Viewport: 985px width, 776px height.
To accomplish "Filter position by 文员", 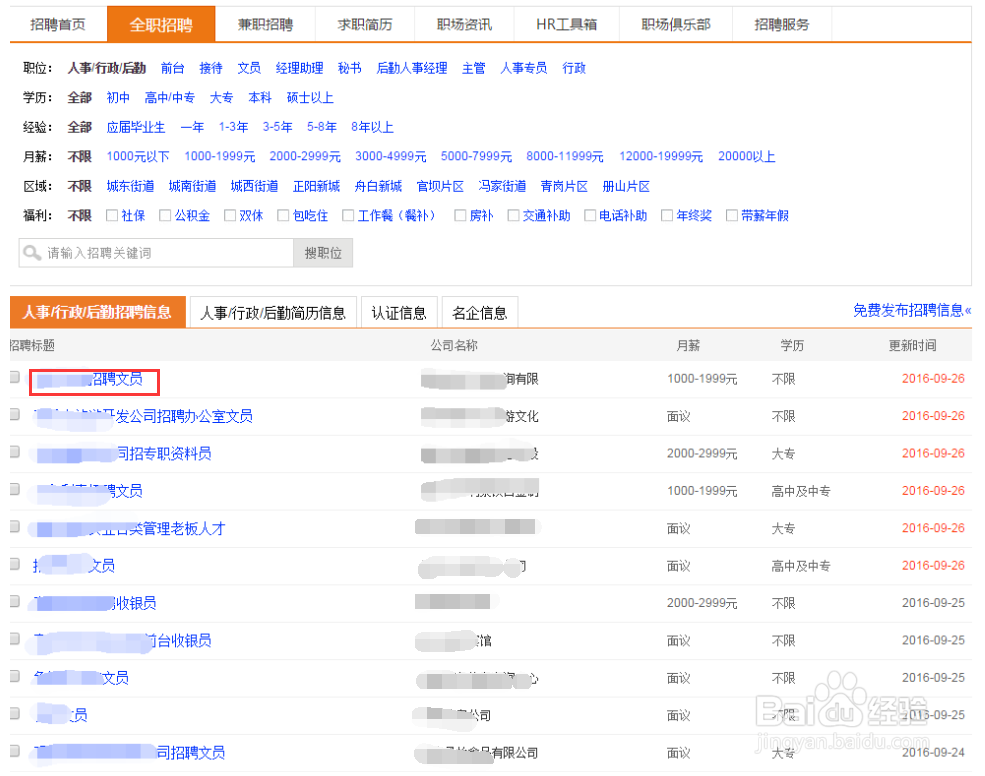I will (249, 68).
